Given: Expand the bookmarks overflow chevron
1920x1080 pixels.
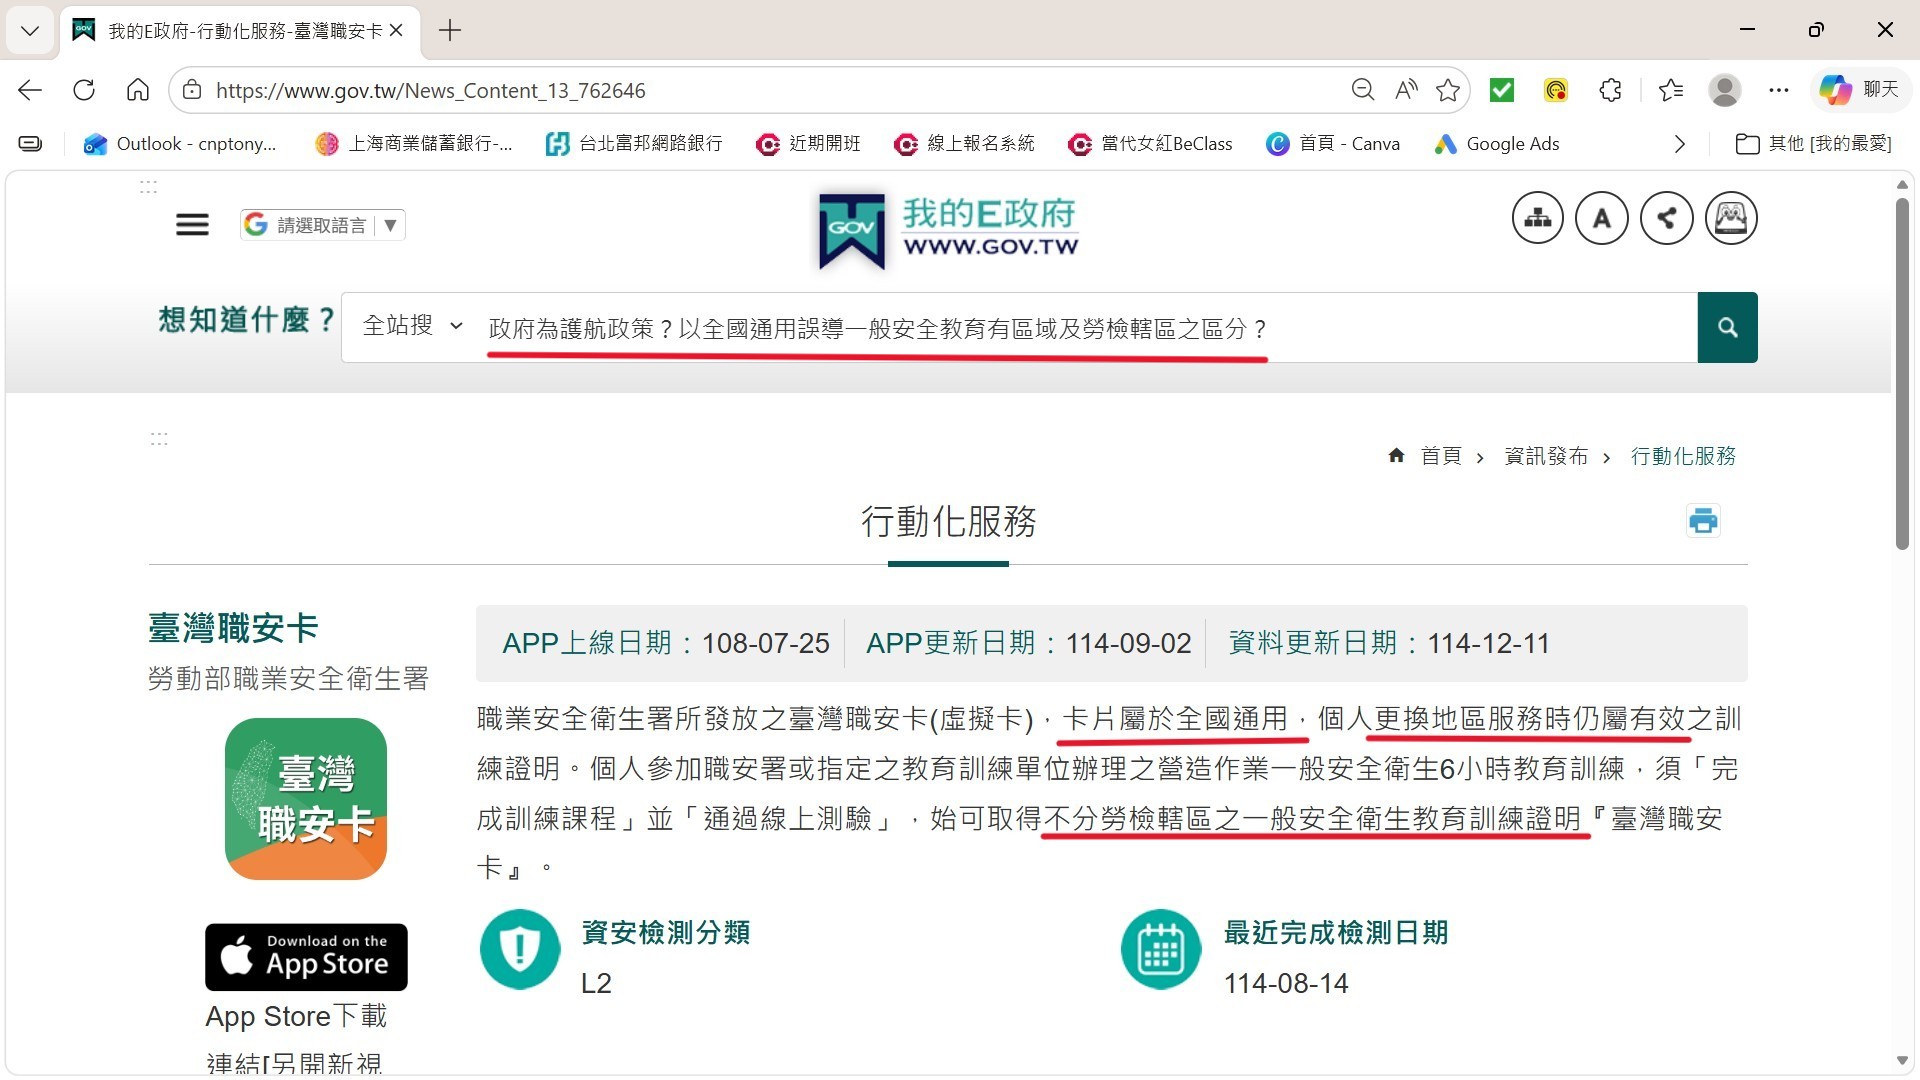Looking at the screenshot, I should tap(1679, 144).
